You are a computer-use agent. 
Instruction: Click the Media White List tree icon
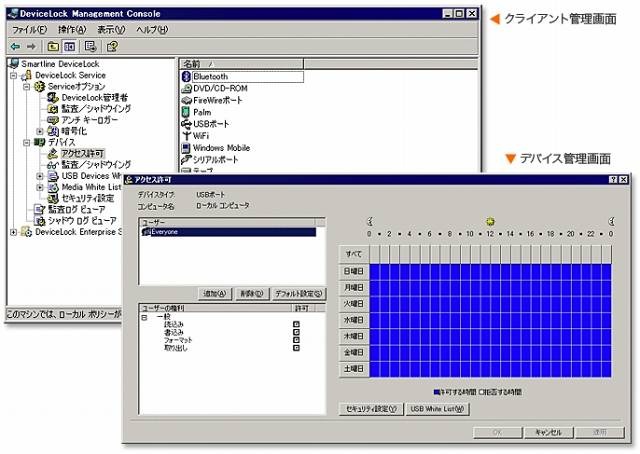coord(53,187)
